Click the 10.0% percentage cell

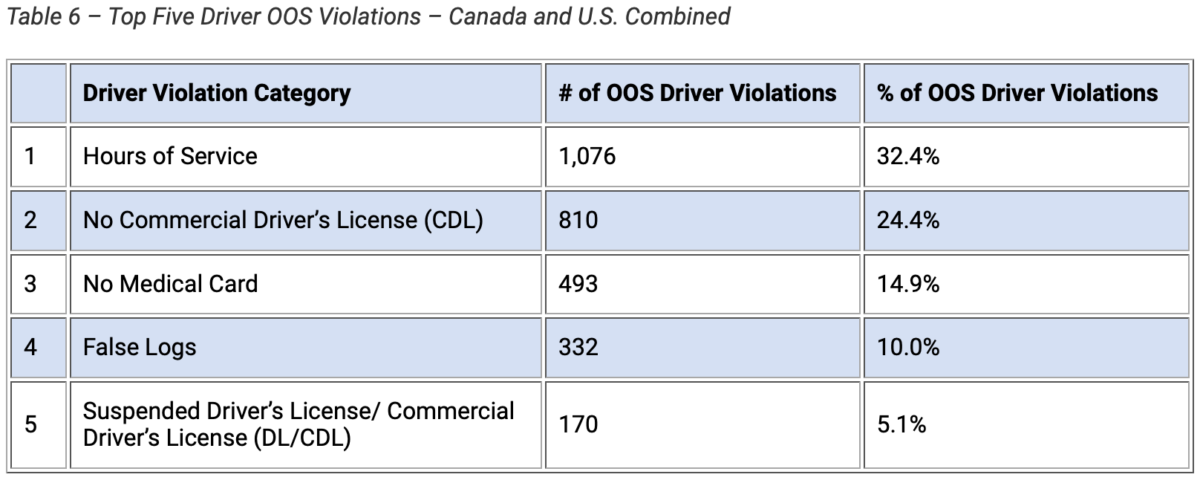pos(908,347)
